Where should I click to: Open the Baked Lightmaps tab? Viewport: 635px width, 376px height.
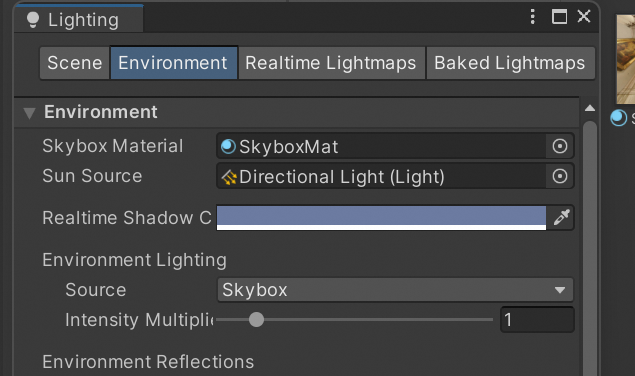click(x=510, y=63)
